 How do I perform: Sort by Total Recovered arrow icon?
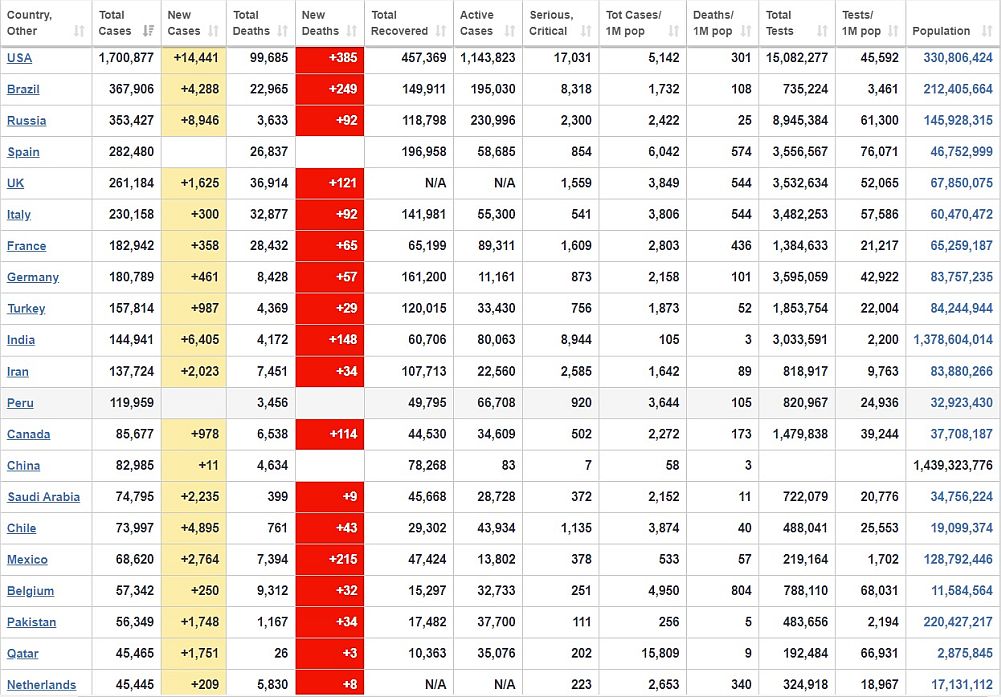(x=440, y=31)
